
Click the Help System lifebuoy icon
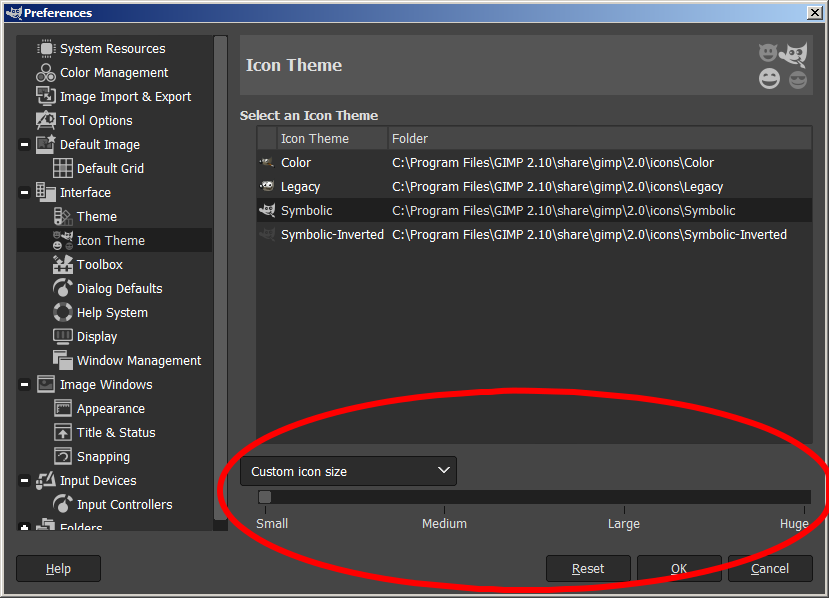coord(62,312)
